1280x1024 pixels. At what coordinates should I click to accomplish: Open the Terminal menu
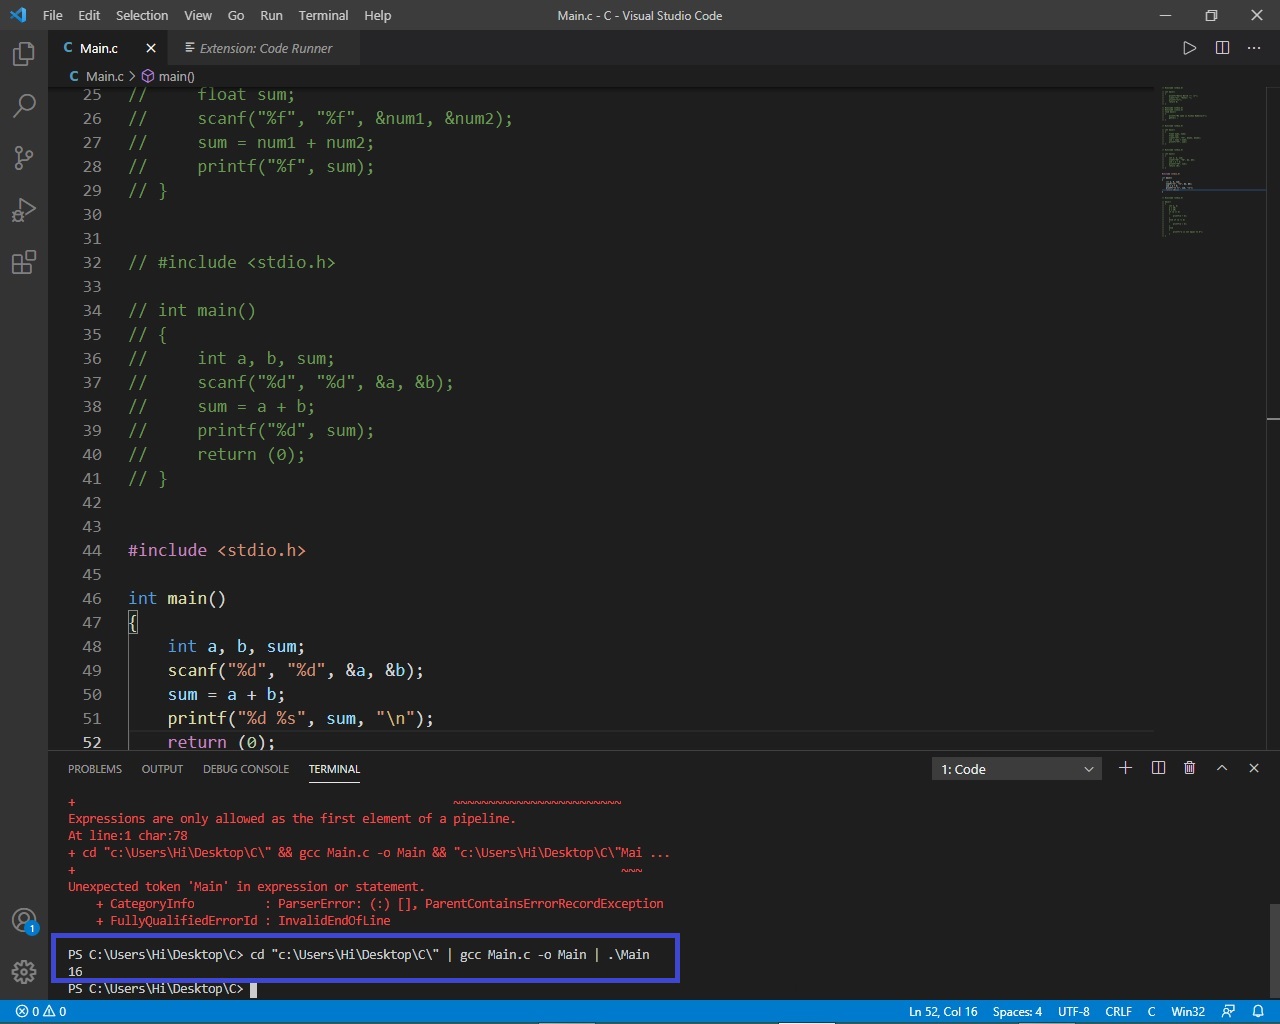322,15
